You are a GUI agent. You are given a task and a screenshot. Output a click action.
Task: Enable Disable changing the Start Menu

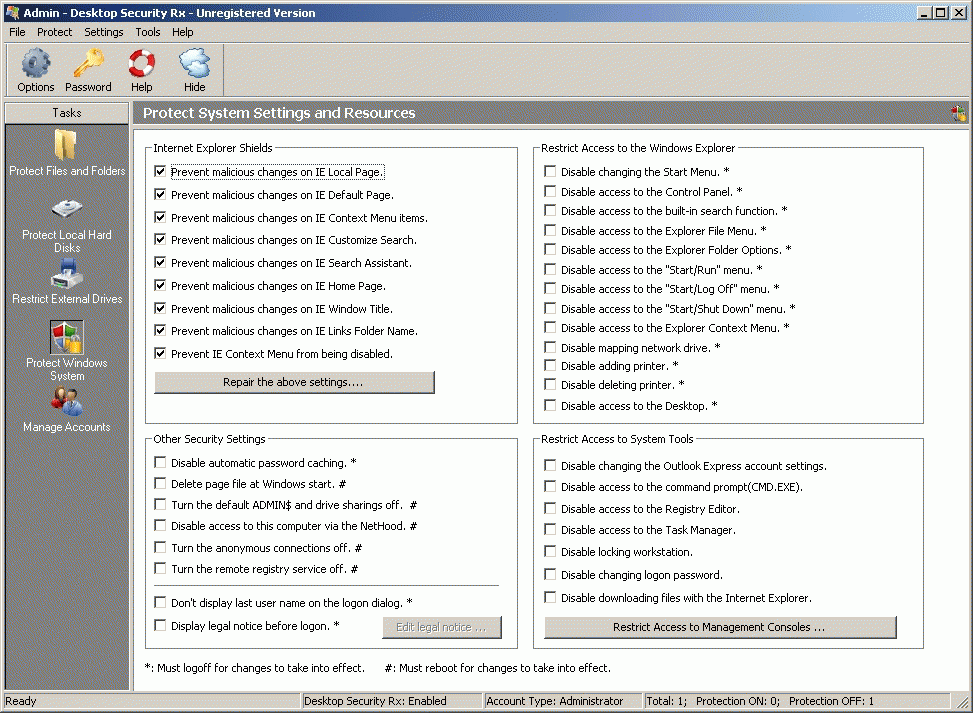[550, 171]
